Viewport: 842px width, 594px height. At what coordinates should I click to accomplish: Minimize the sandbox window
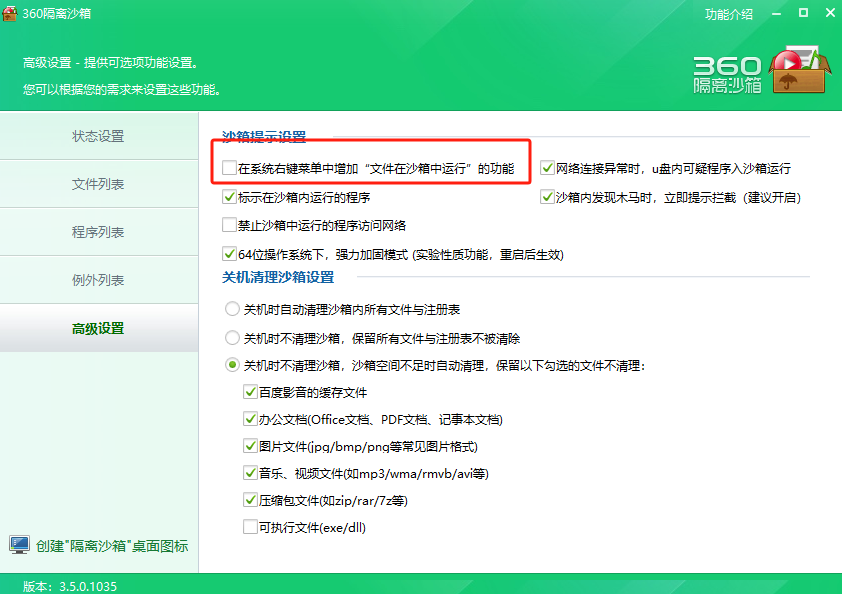click(x=776, y=14)
